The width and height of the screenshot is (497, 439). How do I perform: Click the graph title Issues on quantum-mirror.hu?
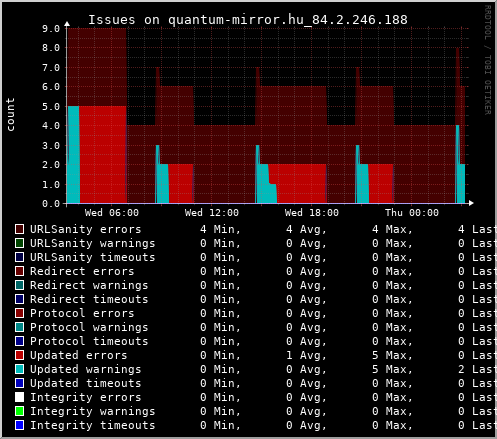(248, 20)
